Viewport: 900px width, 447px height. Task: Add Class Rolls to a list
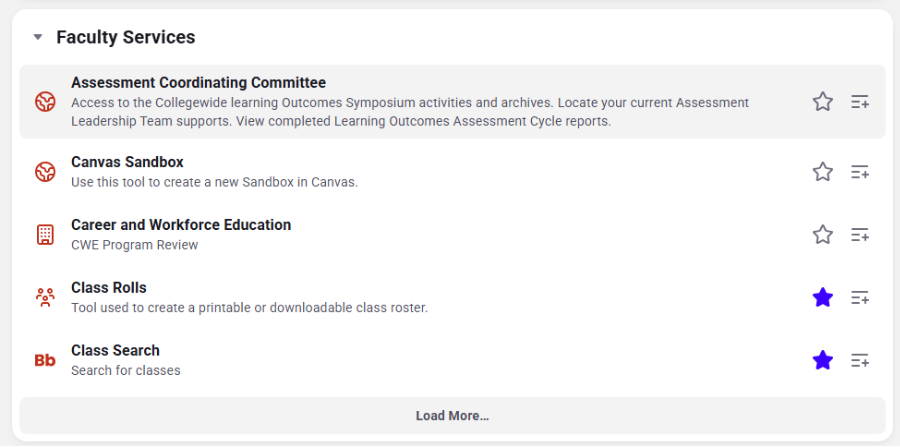pyautogui.click(x=859, y=297)
